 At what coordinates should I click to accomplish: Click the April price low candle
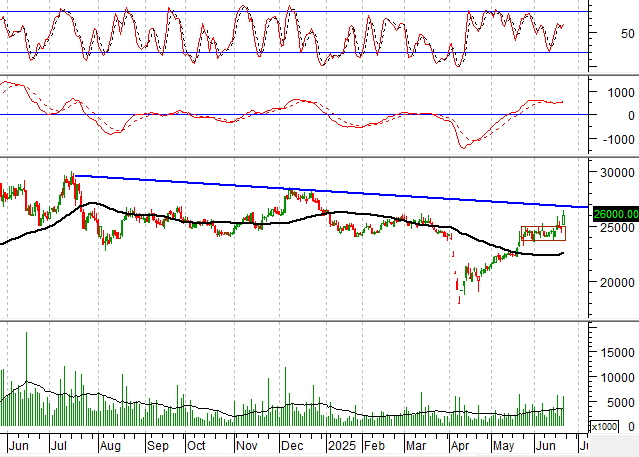(459, 296)
